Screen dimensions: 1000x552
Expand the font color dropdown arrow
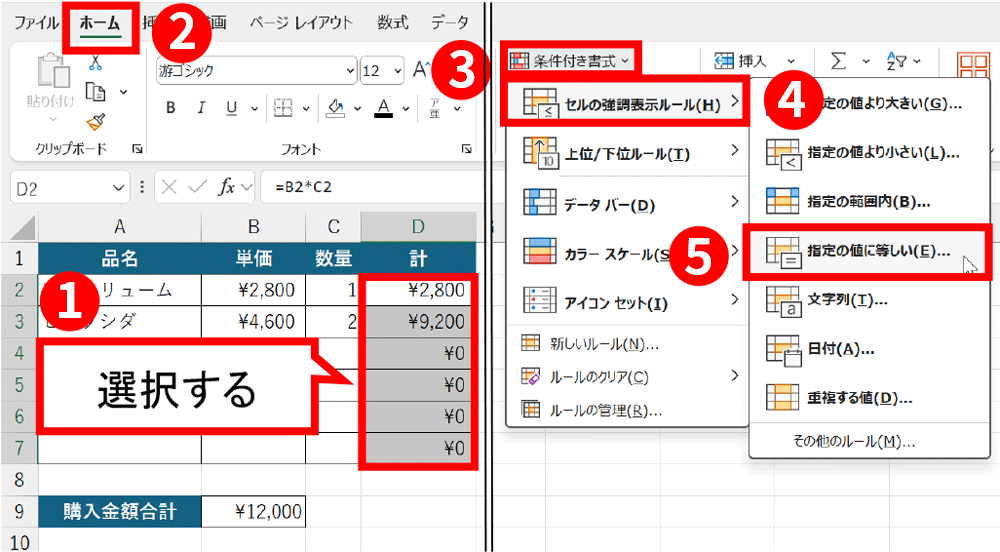click(406, 109)
